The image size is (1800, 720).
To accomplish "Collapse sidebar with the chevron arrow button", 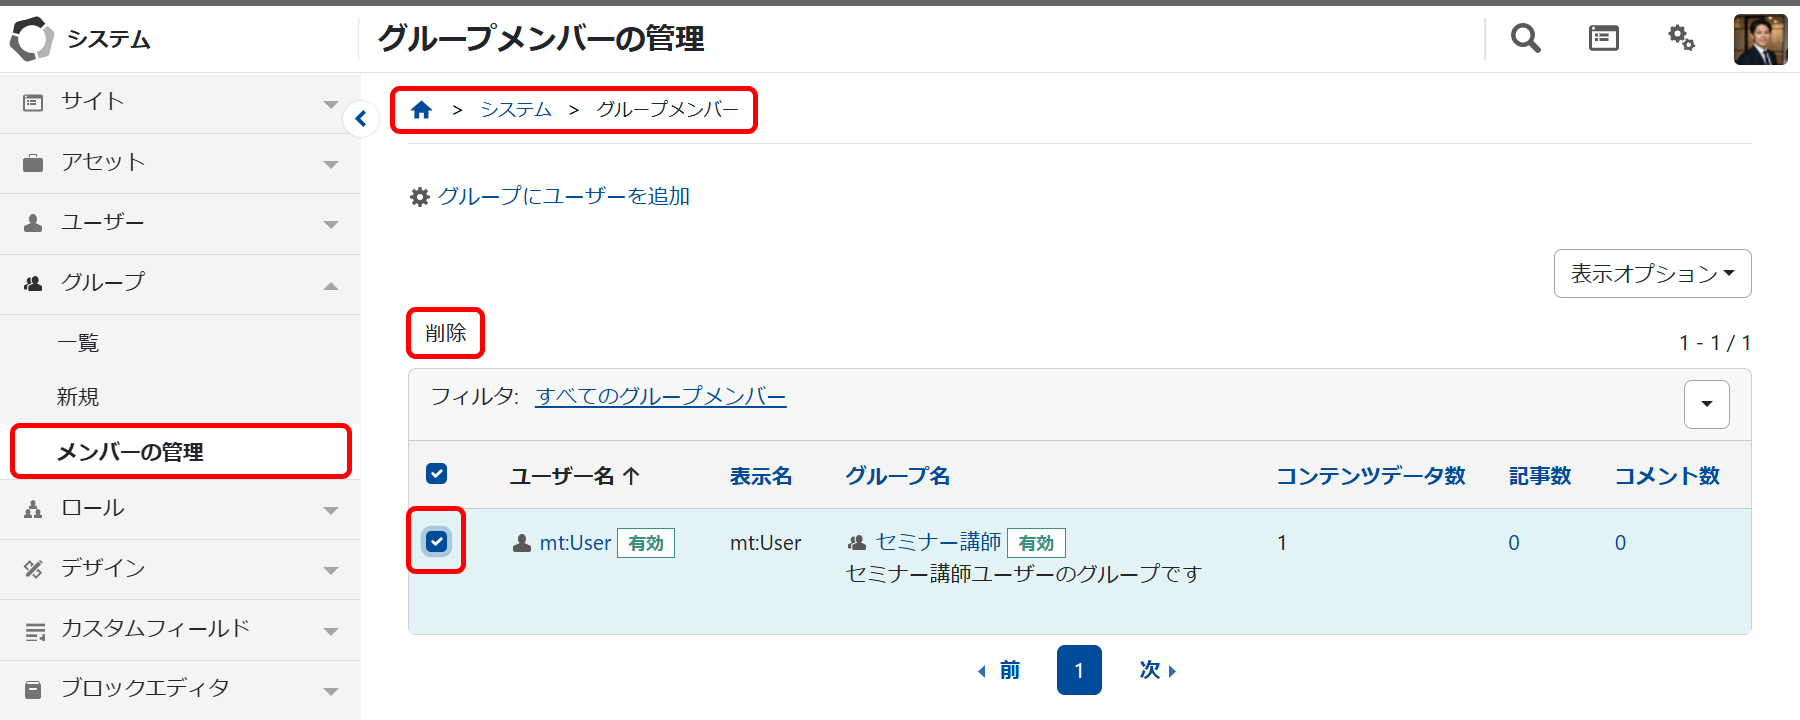I will click(x=361, y=119).
